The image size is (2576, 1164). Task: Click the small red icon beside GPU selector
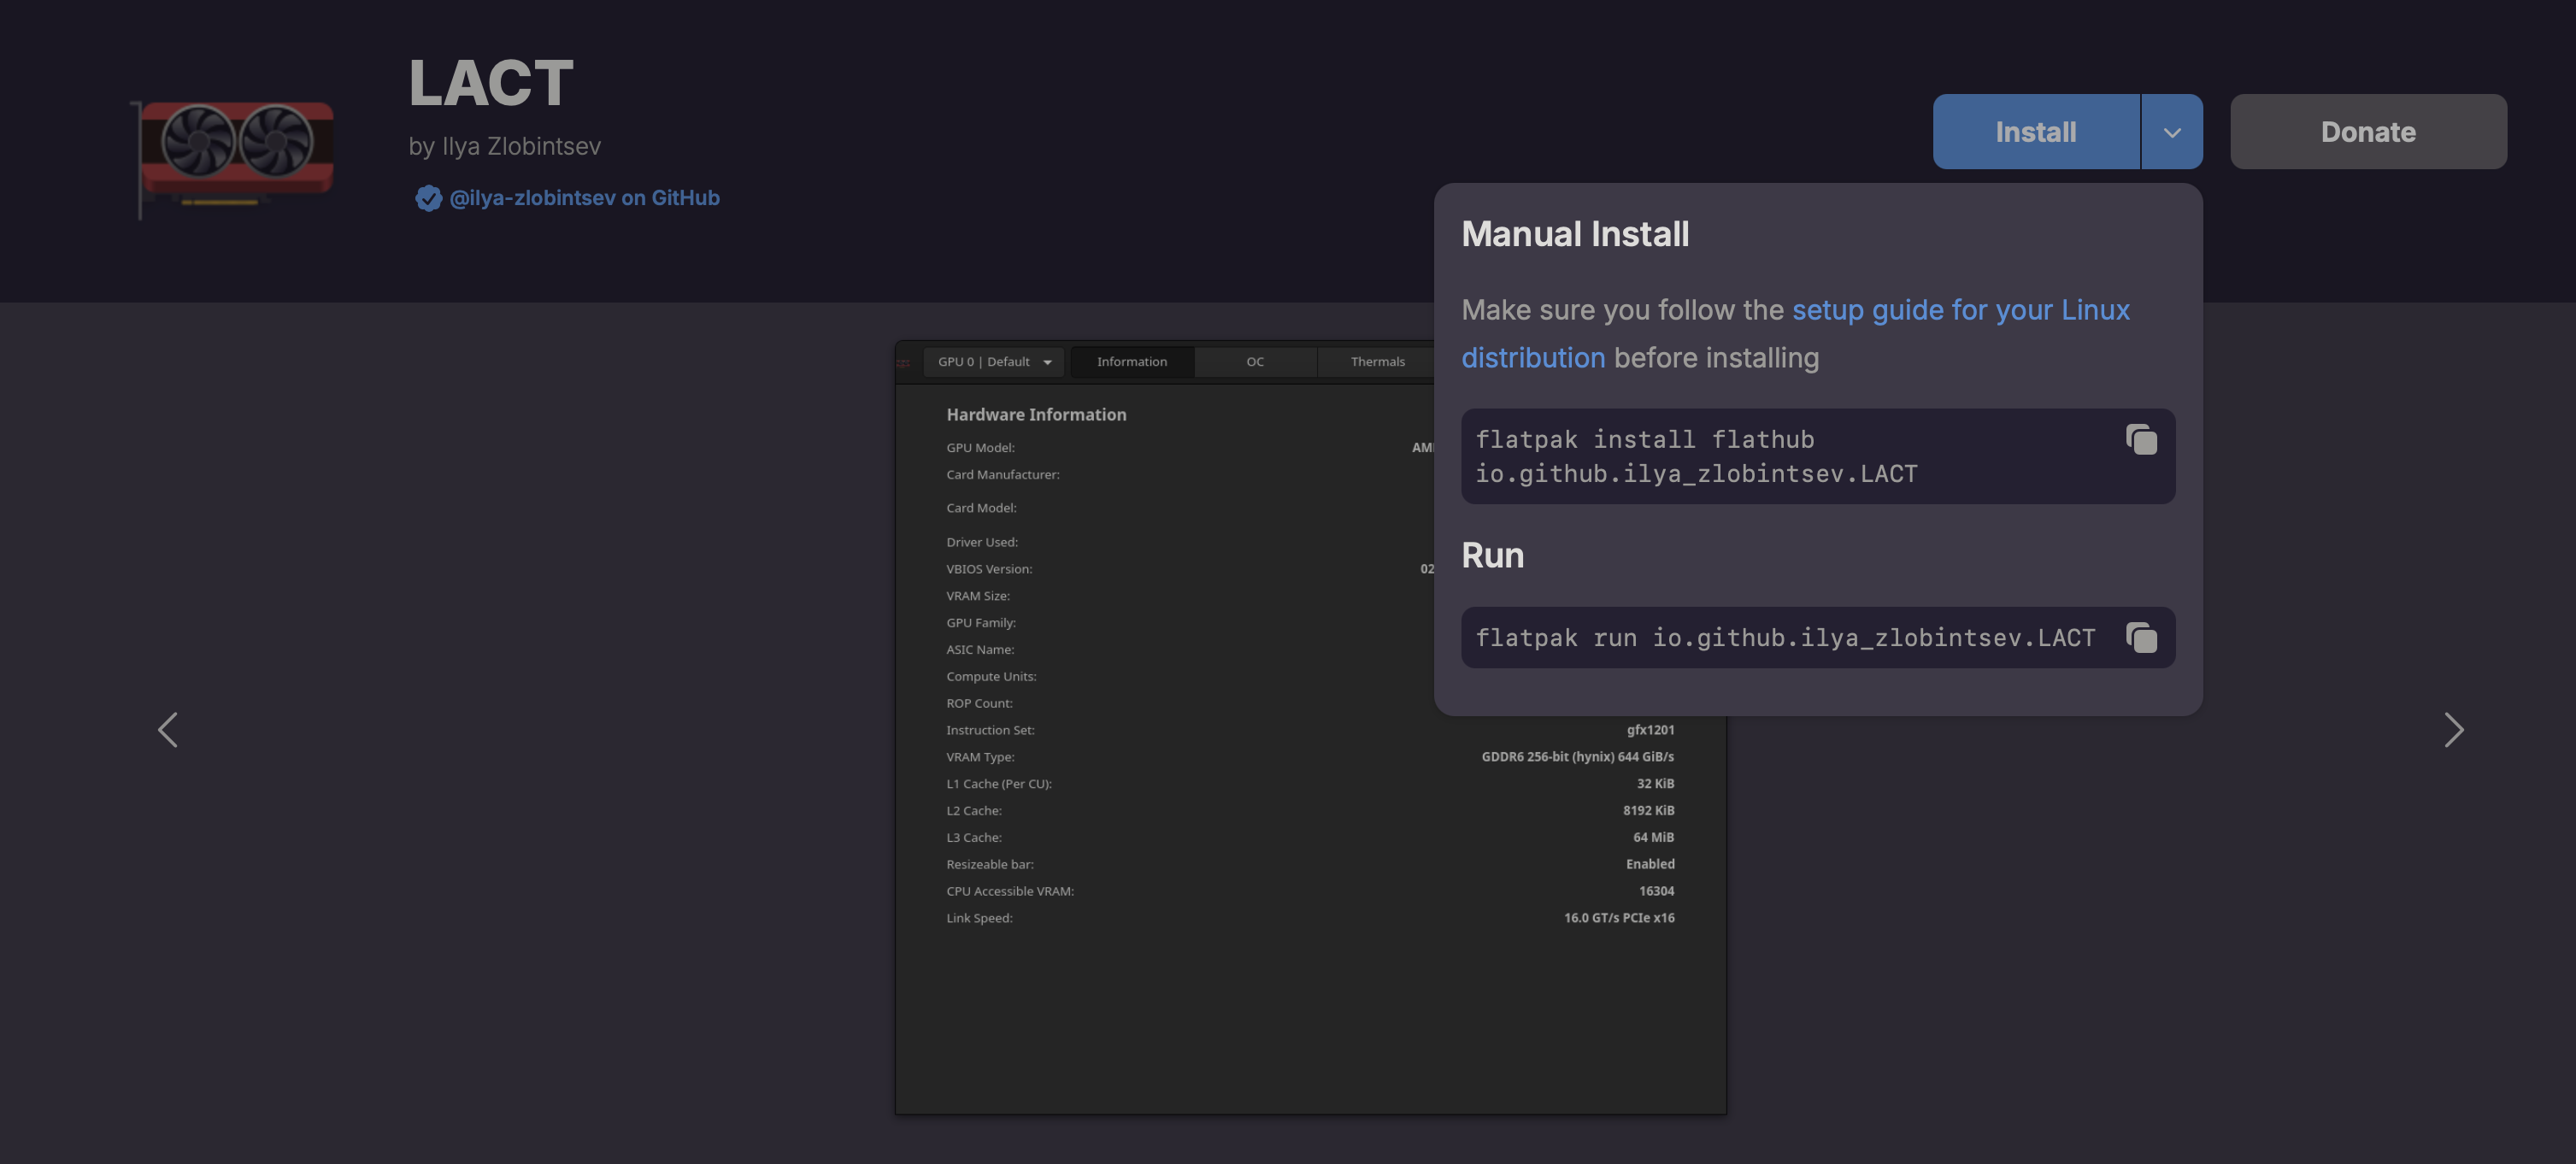pos(903,363)
